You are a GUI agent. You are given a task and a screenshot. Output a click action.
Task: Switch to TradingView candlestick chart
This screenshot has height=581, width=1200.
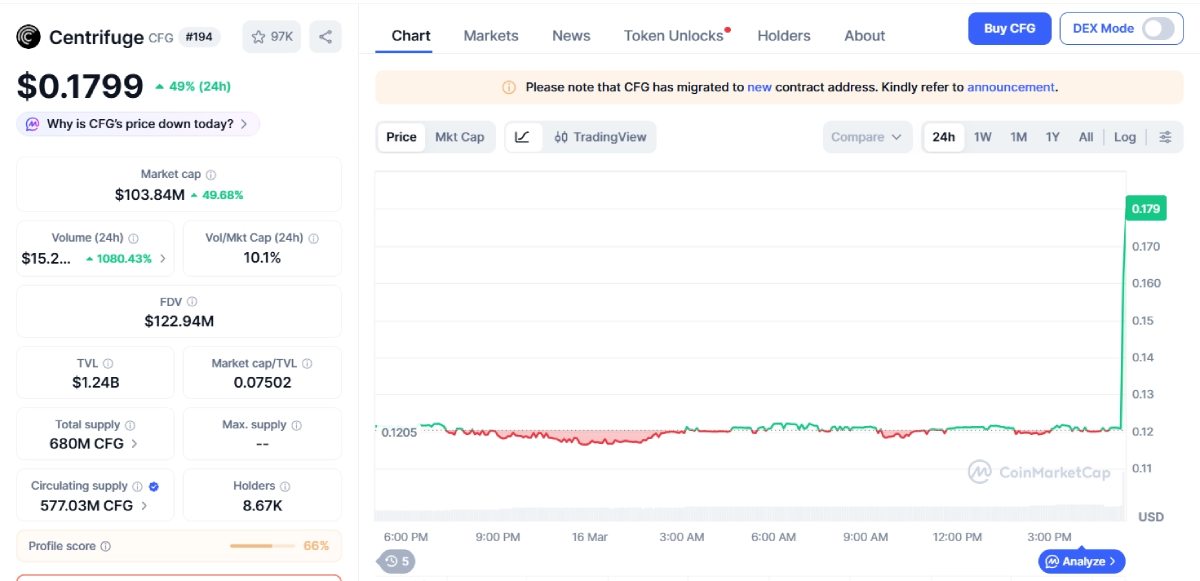600,137
